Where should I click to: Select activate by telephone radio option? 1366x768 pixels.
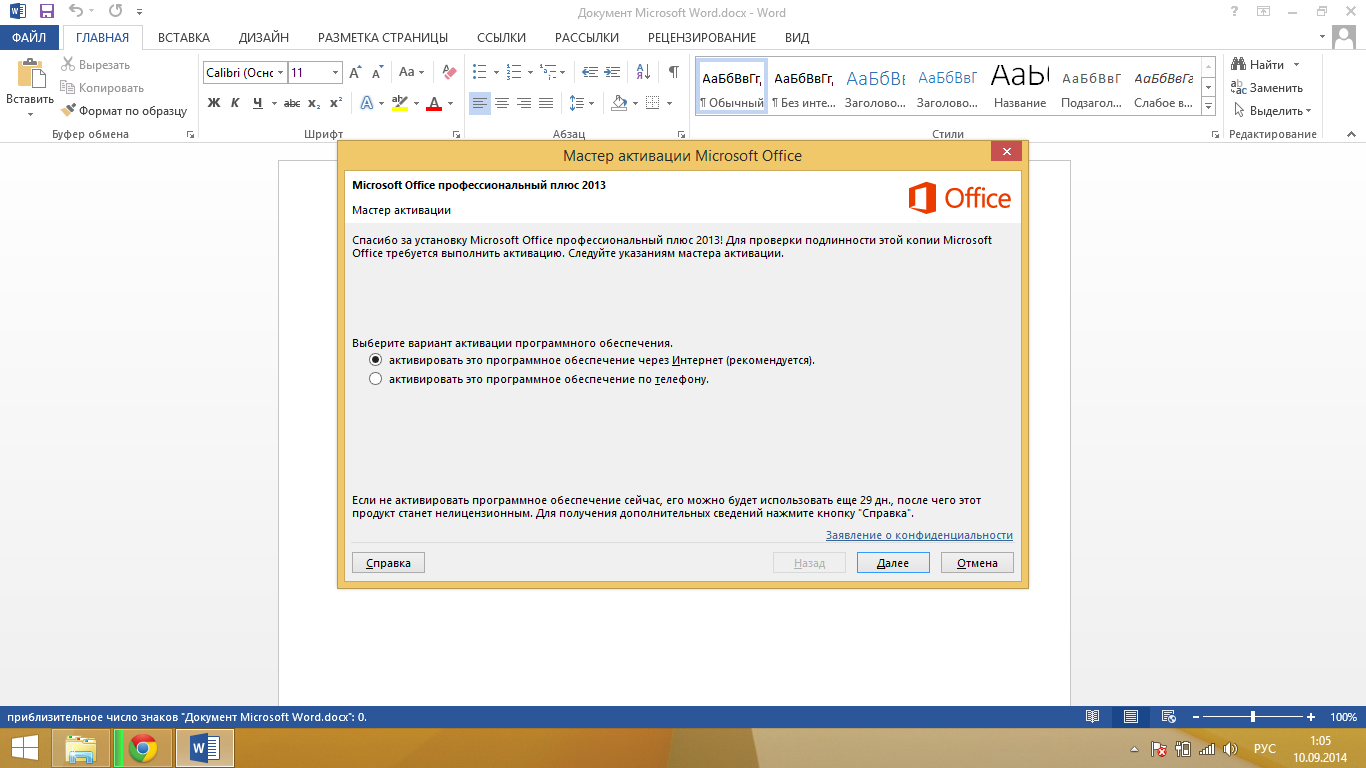(x=376, y=379)
